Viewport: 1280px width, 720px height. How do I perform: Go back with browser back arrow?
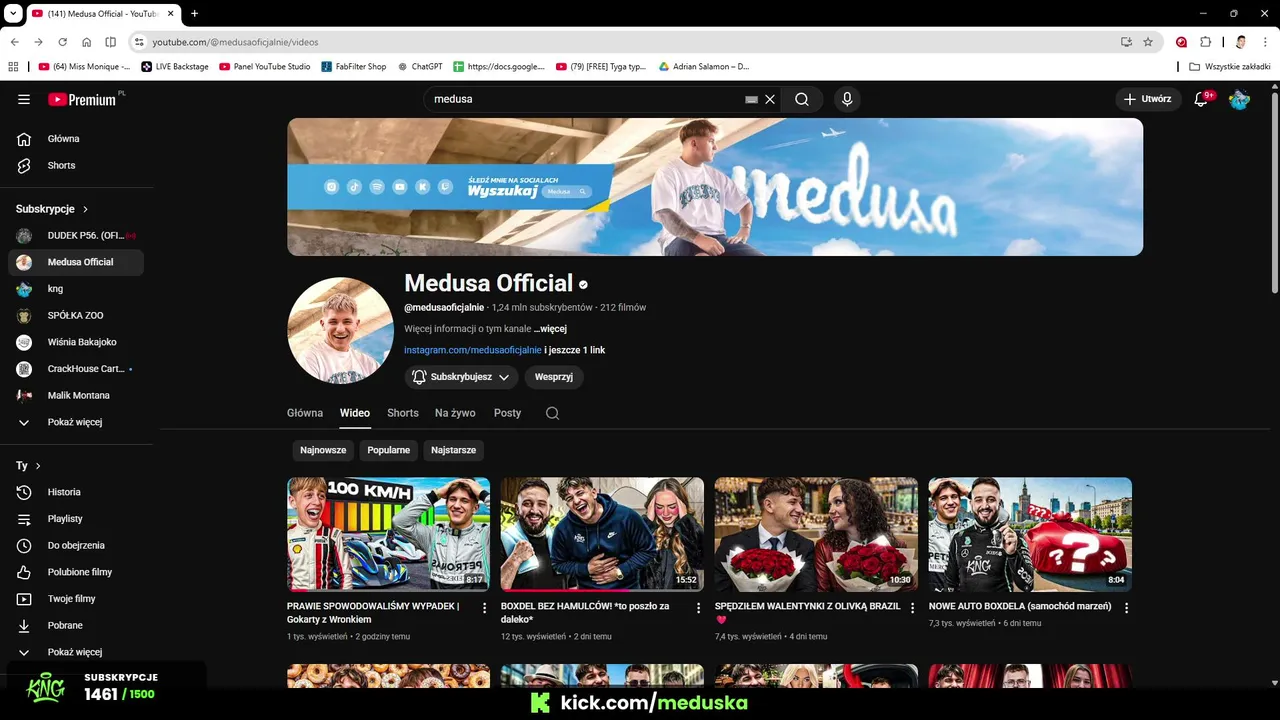pyautogui.click(x=14, y=42)
